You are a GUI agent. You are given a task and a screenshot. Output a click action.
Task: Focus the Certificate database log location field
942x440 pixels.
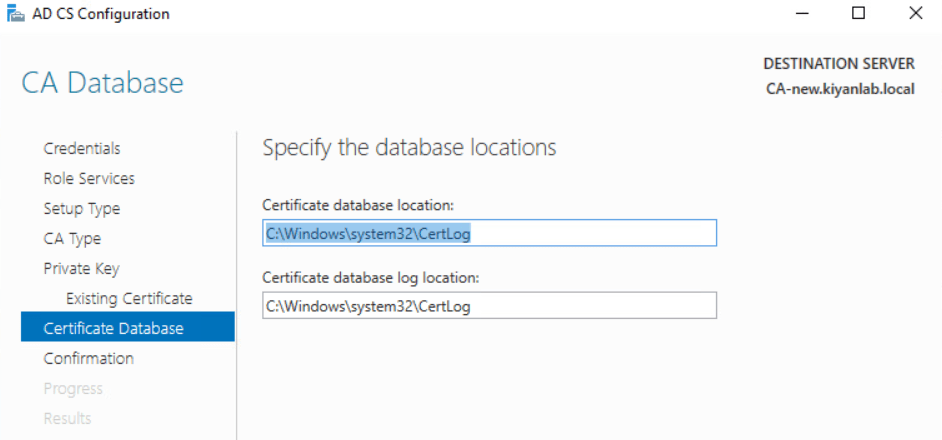(x=489, y=305)
